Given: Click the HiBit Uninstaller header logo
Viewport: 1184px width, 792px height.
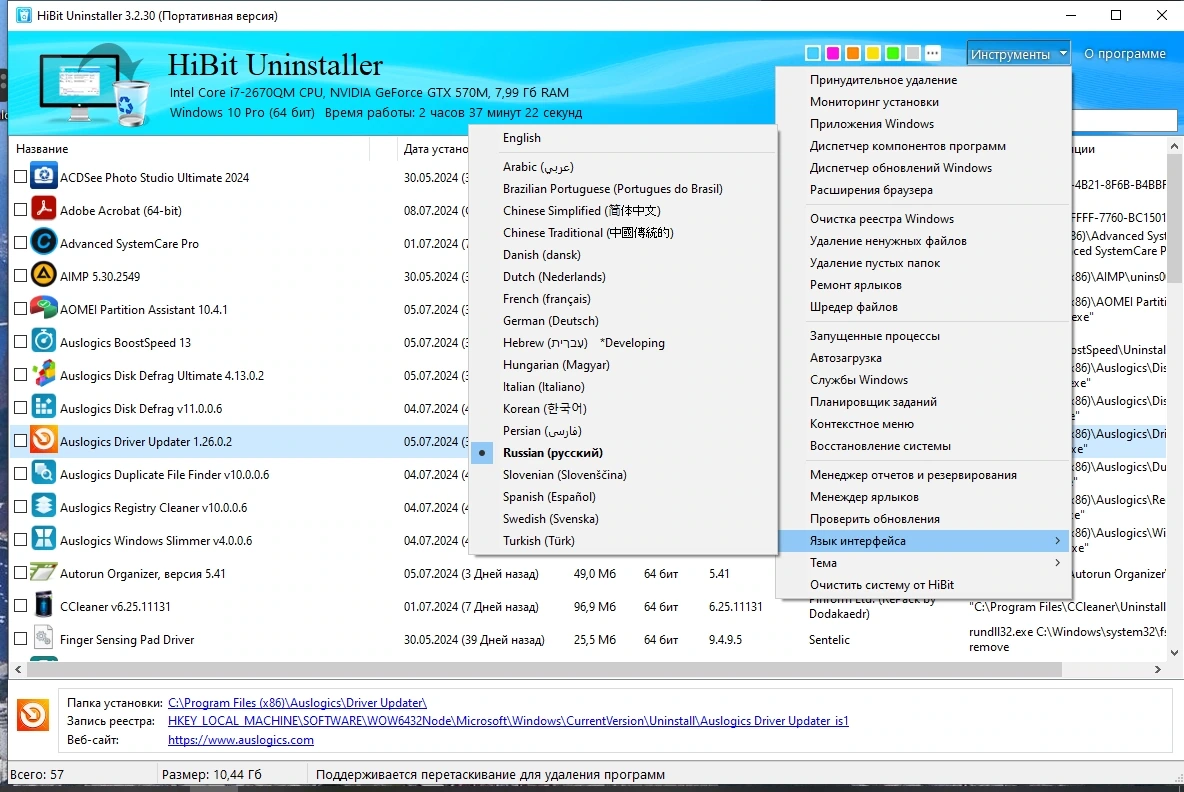Looking at the screenshot, I should click(94, 85).
